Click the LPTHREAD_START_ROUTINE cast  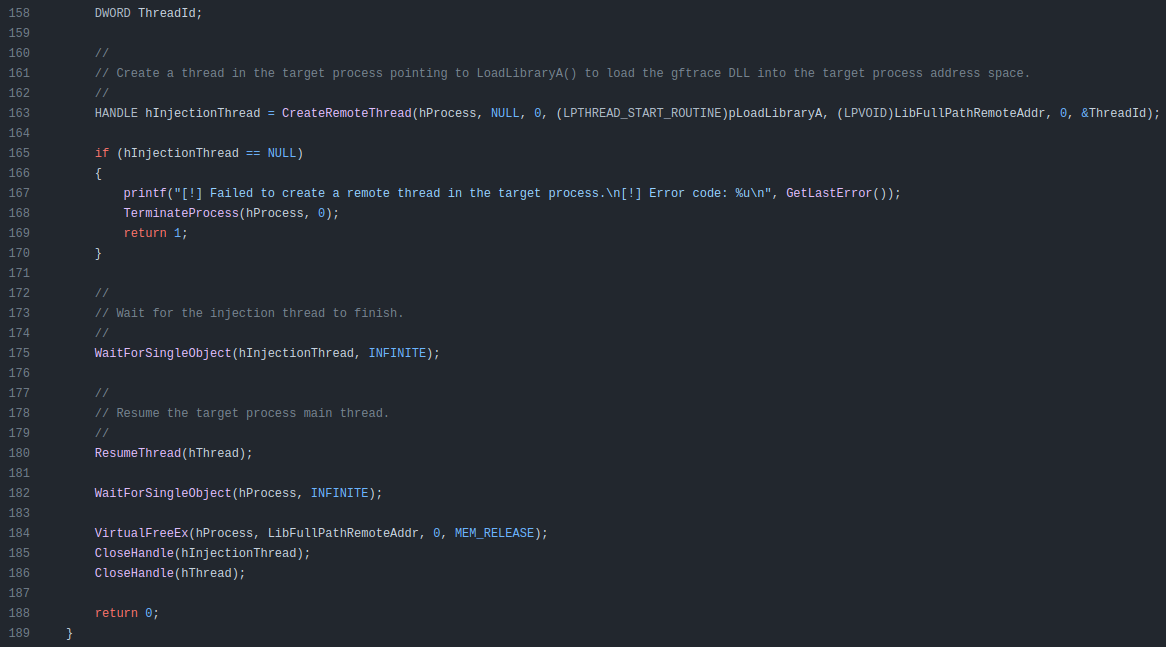(642, 113)
